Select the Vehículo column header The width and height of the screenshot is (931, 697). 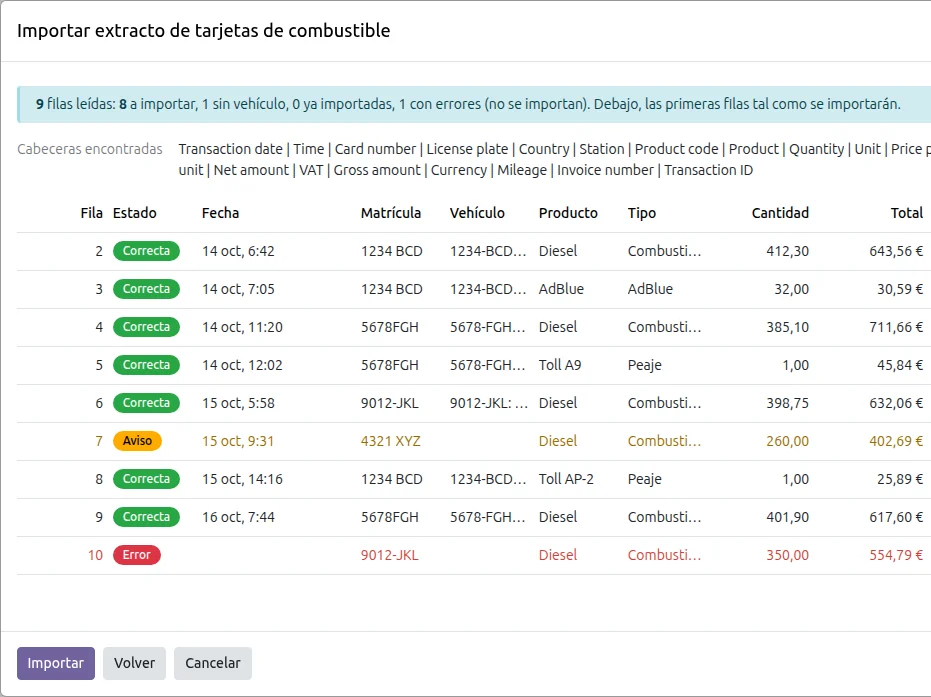pos(477,213)
